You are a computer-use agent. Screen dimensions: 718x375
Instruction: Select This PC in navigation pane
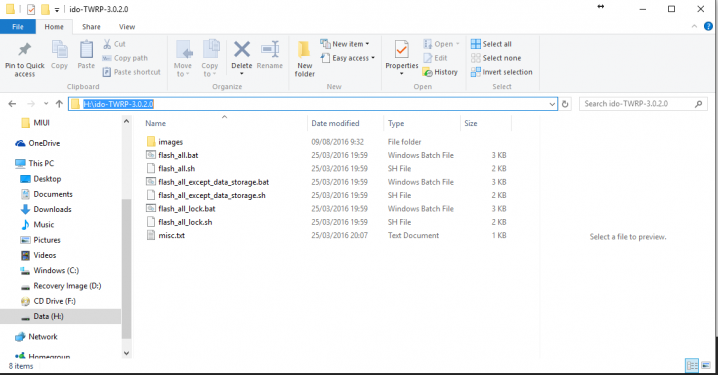click(41, 163)
